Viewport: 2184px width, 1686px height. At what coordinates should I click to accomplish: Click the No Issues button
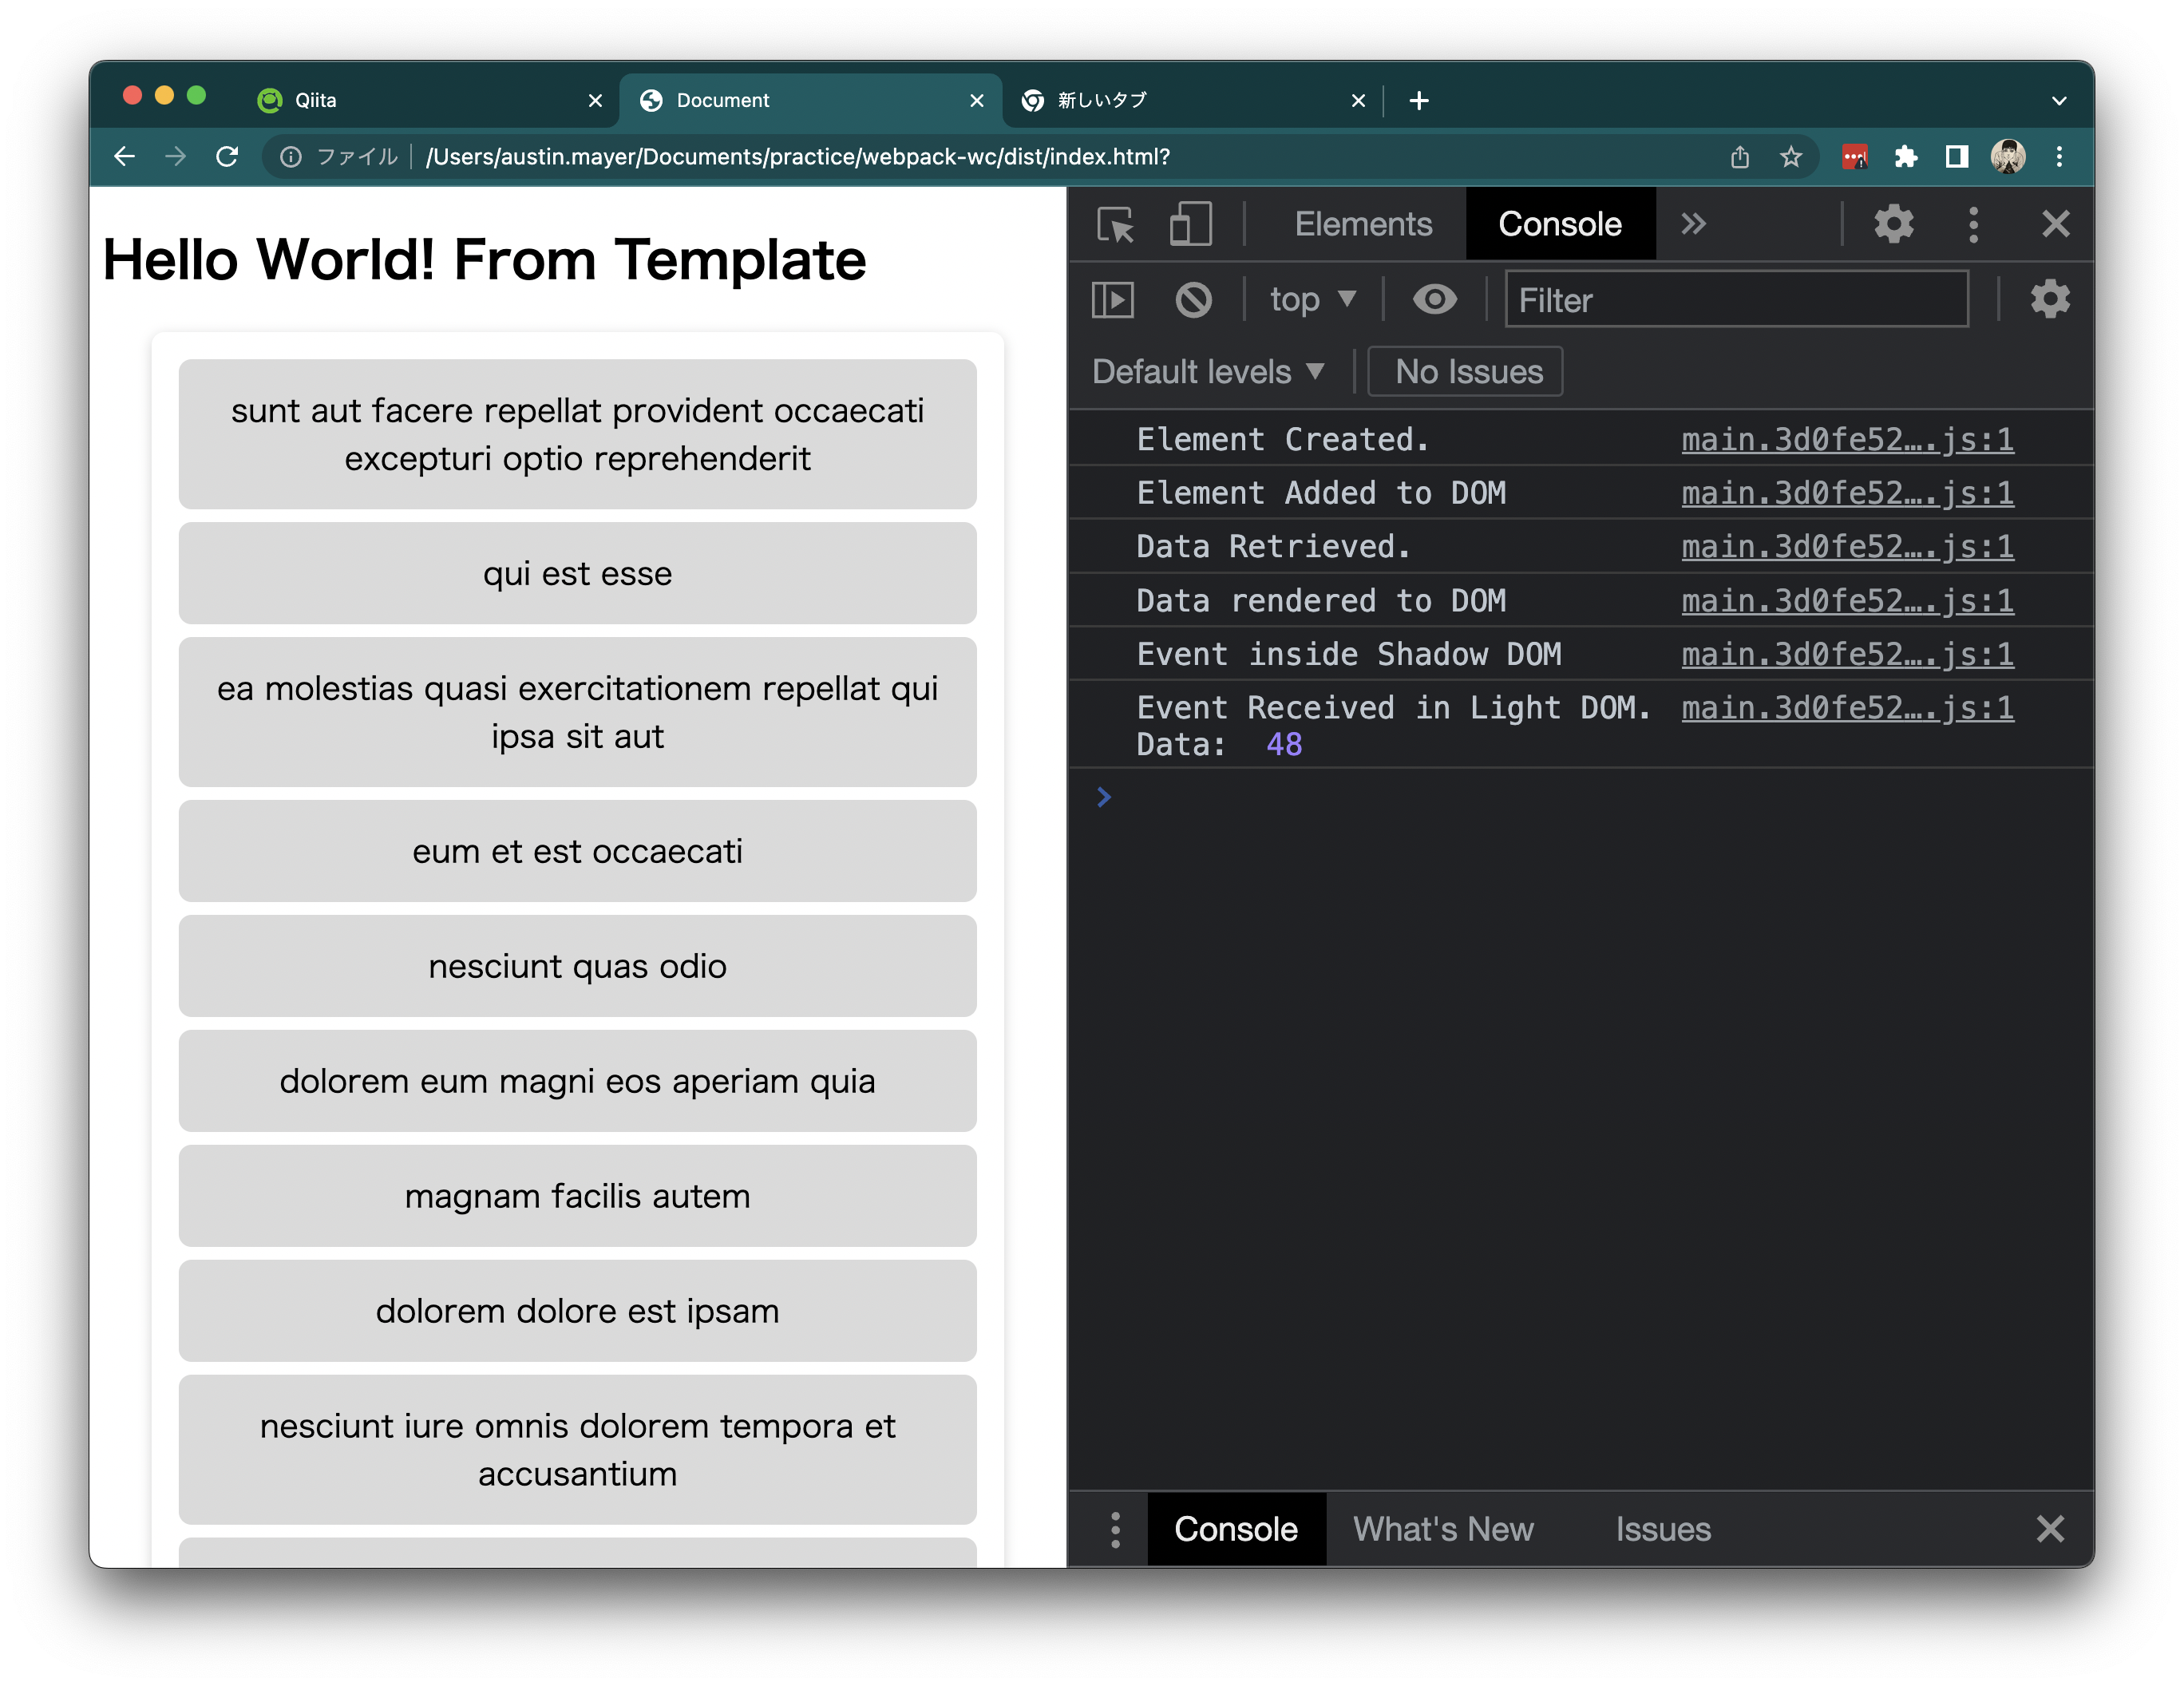[1467, 372]
